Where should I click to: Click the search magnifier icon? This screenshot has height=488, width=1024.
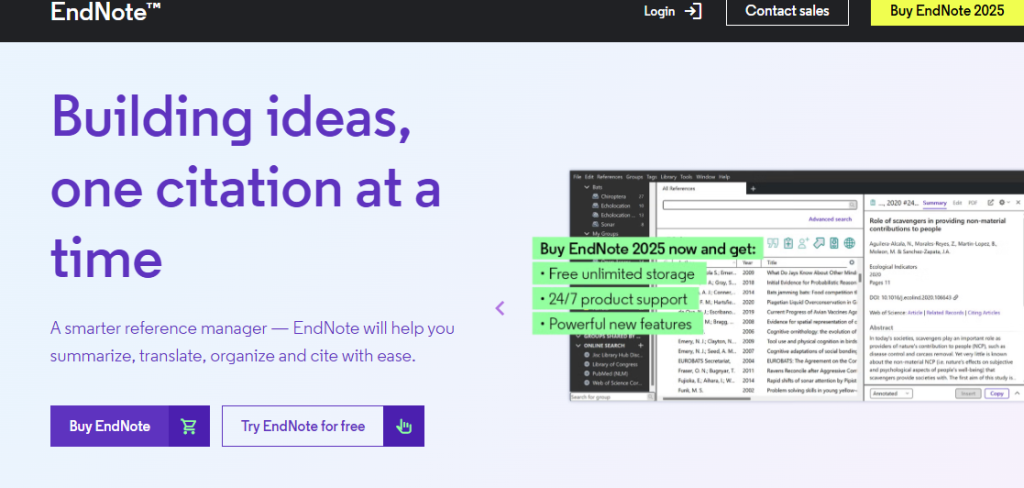(852, 204)
